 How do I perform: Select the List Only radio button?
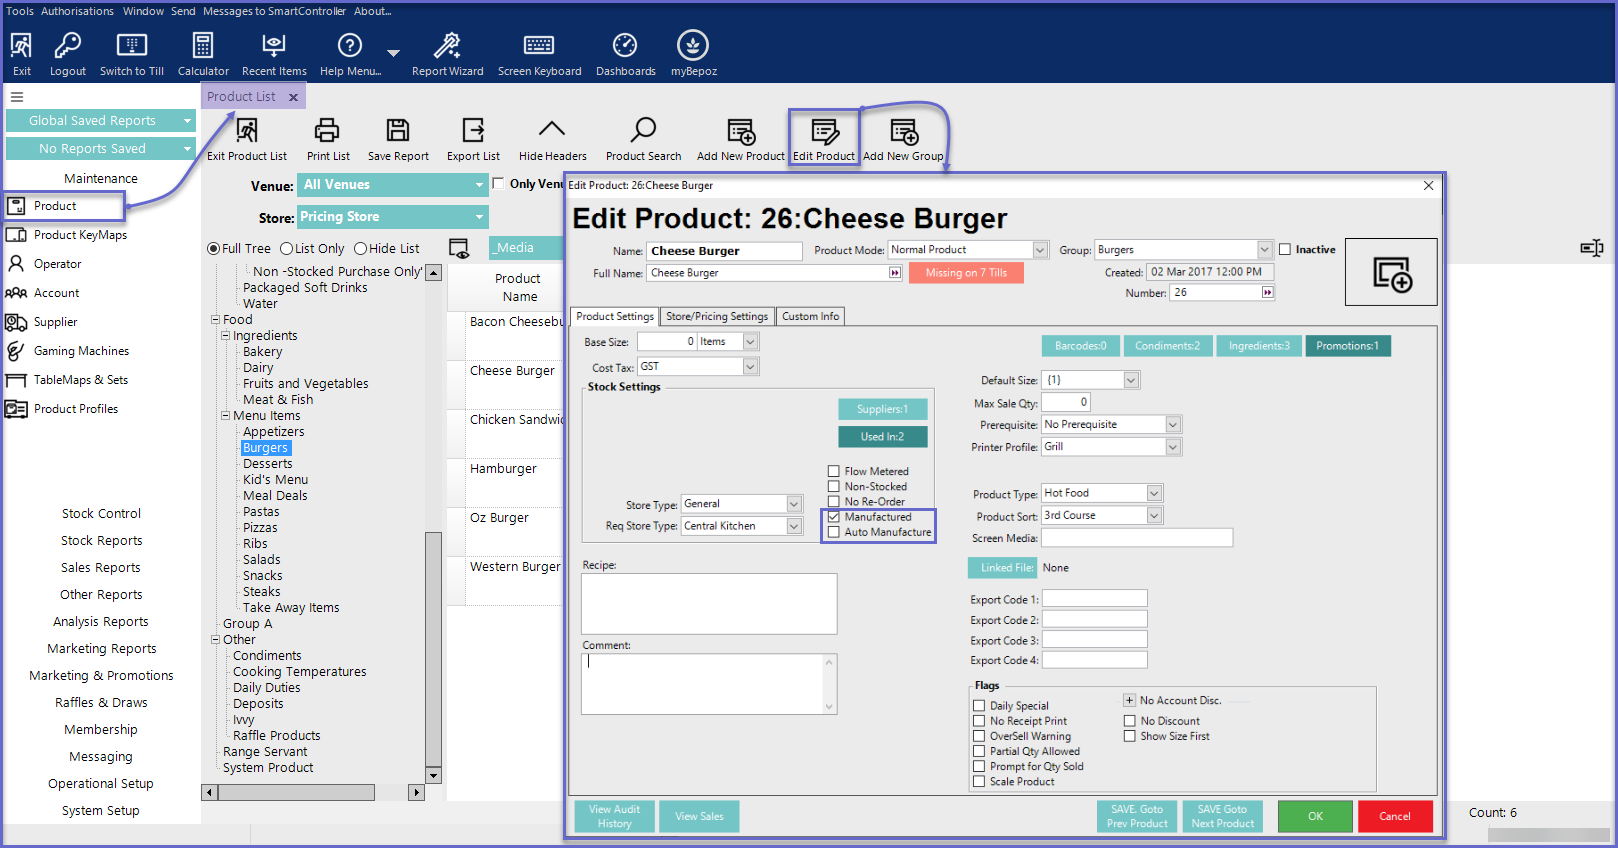(287, 249)
